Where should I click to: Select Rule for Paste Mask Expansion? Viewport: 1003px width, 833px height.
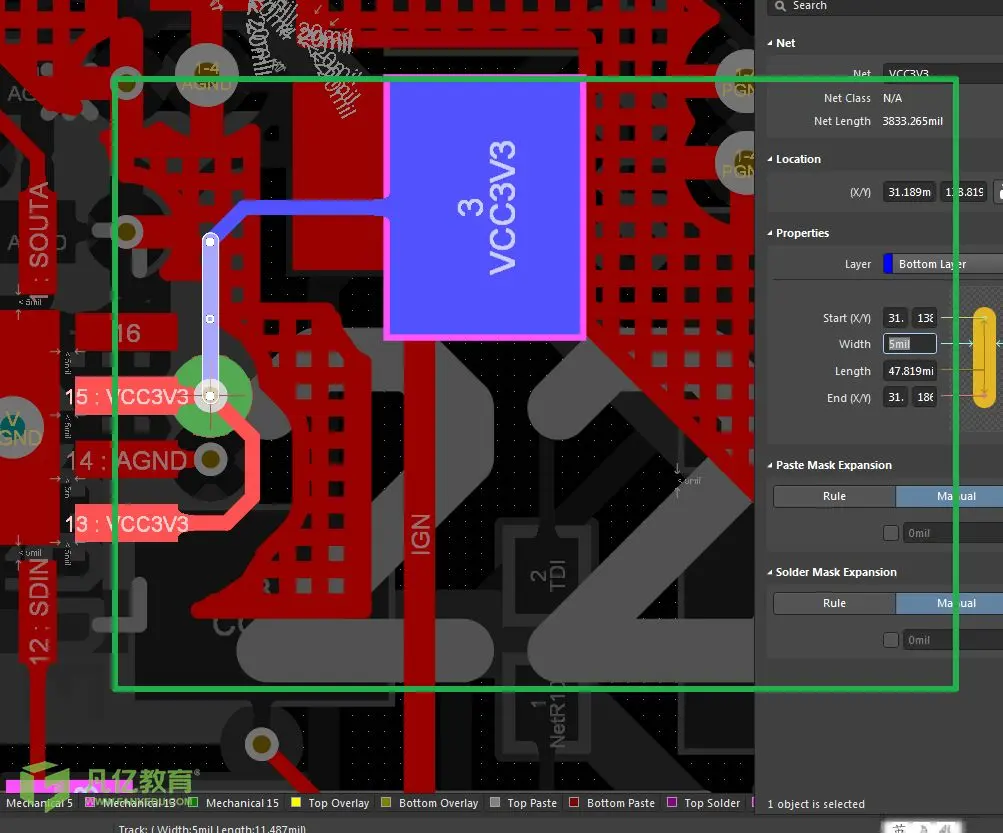click(x=834, y=496)
